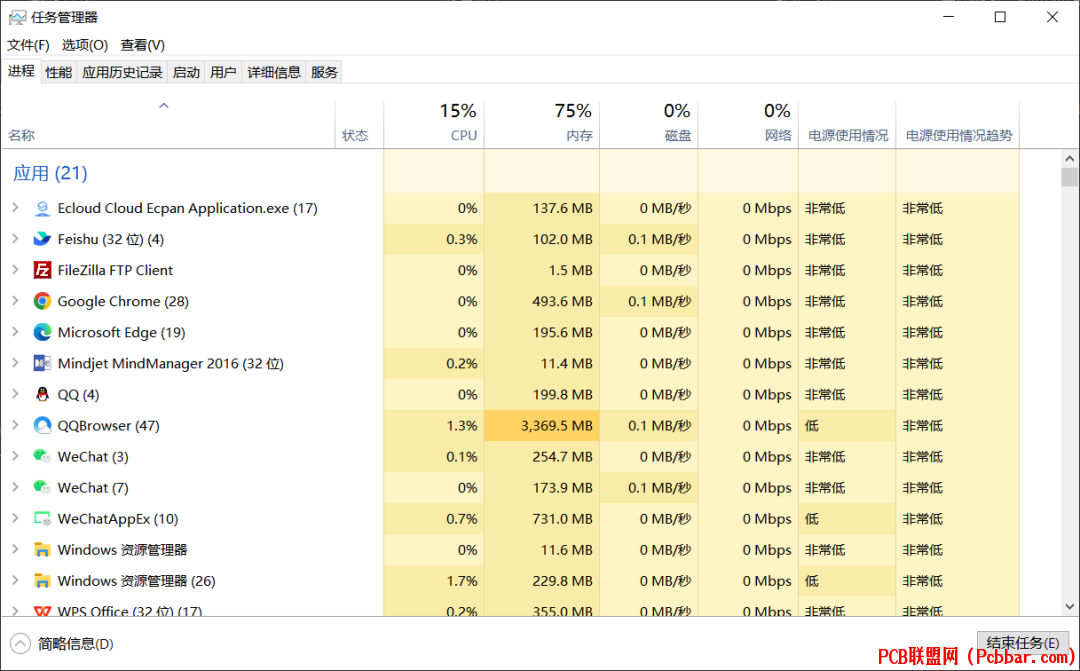Expand the Google Chrome (28) process group
The width and height of the screenshot is (1080, 671).
pyautogui.click(x=15, y=300)
